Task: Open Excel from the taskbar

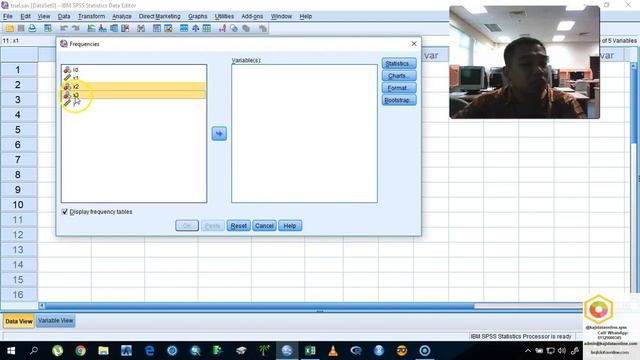Action: pyautogui.click(x=310, y=351)
